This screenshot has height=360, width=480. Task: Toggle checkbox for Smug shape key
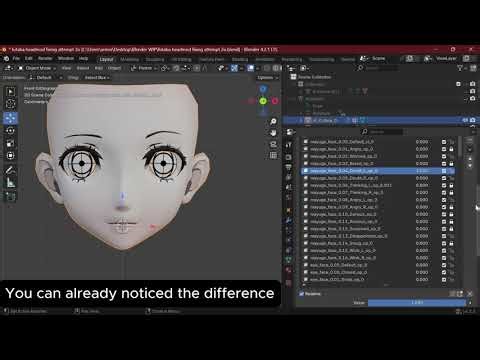click(x=444, y=243)
